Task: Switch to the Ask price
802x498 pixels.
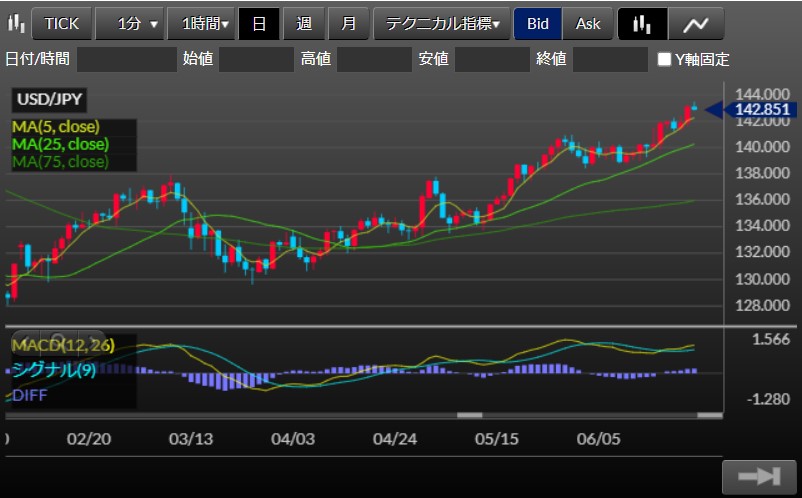Action: tap(588, 24)
